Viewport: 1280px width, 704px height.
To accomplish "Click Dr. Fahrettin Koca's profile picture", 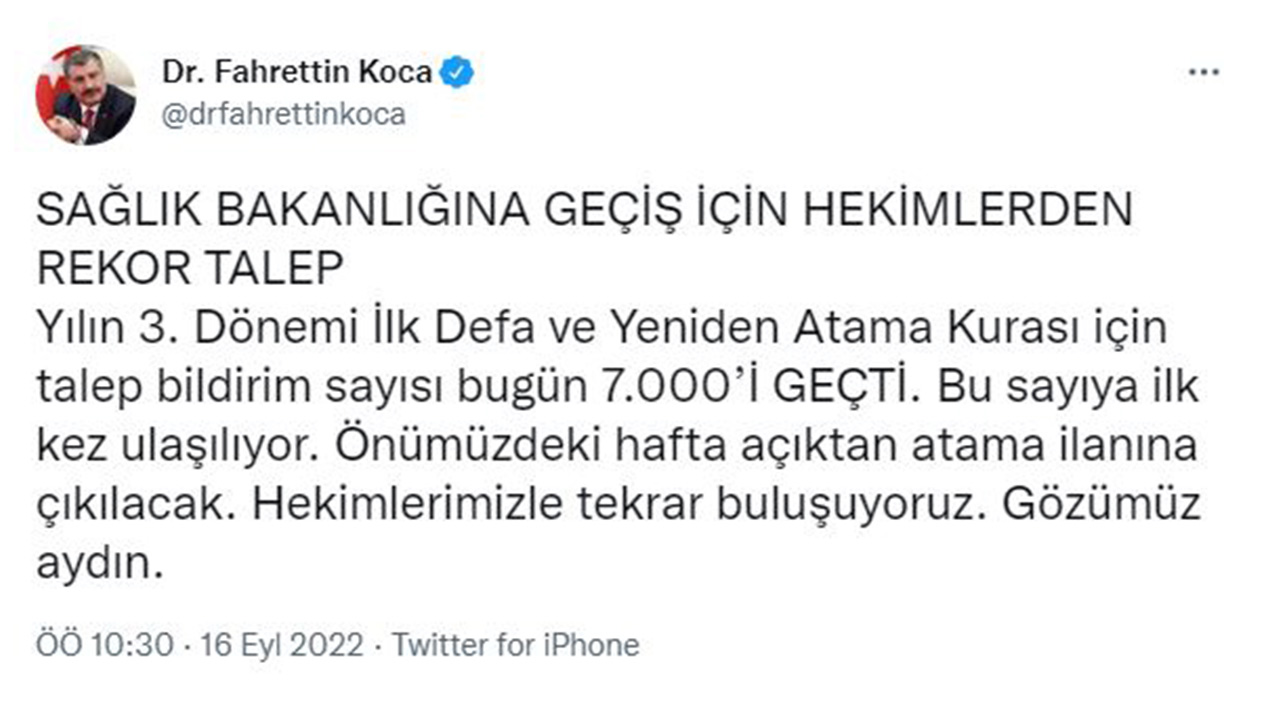I will coord(84,92).
